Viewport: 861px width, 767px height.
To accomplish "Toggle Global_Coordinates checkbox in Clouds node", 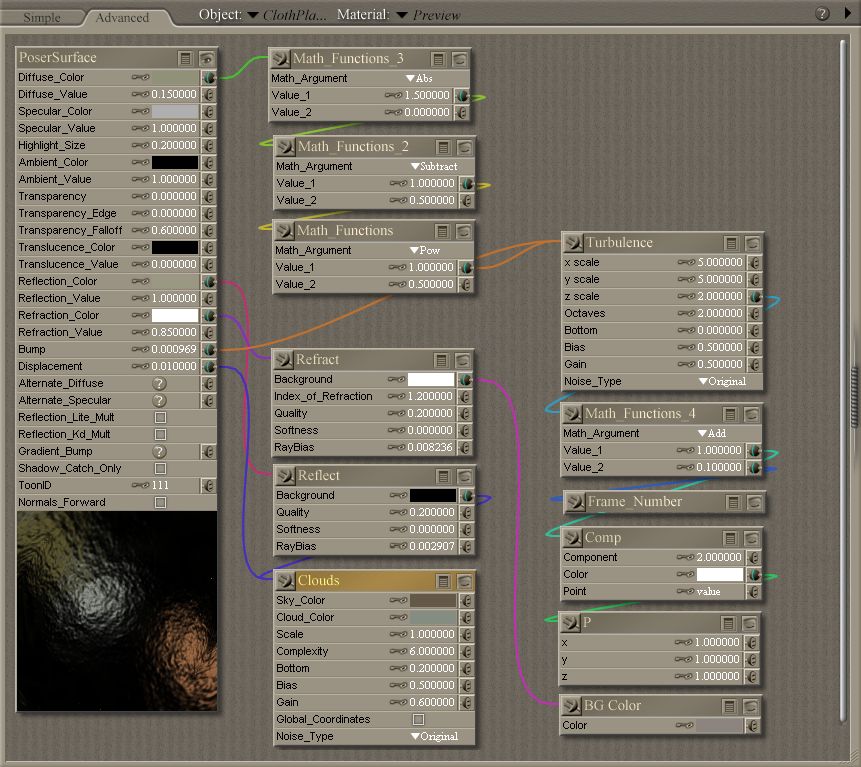I will pyautogui.click(x=418, y=720).
